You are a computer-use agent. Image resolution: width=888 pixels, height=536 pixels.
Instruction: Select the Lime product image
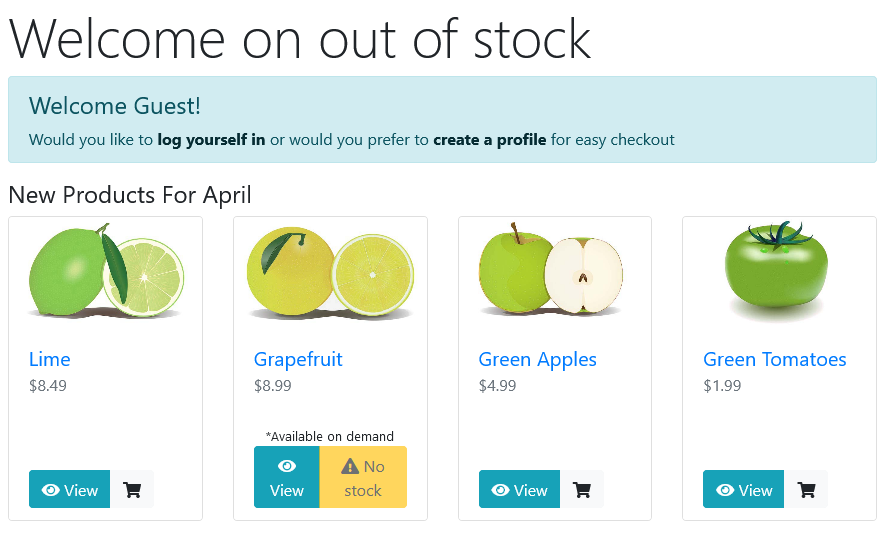106,271
